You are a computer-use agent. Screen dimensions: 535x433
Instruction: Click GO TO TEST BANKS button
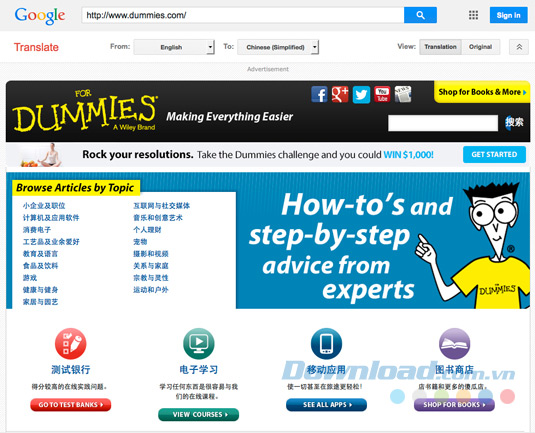click(x=71, y=405)
